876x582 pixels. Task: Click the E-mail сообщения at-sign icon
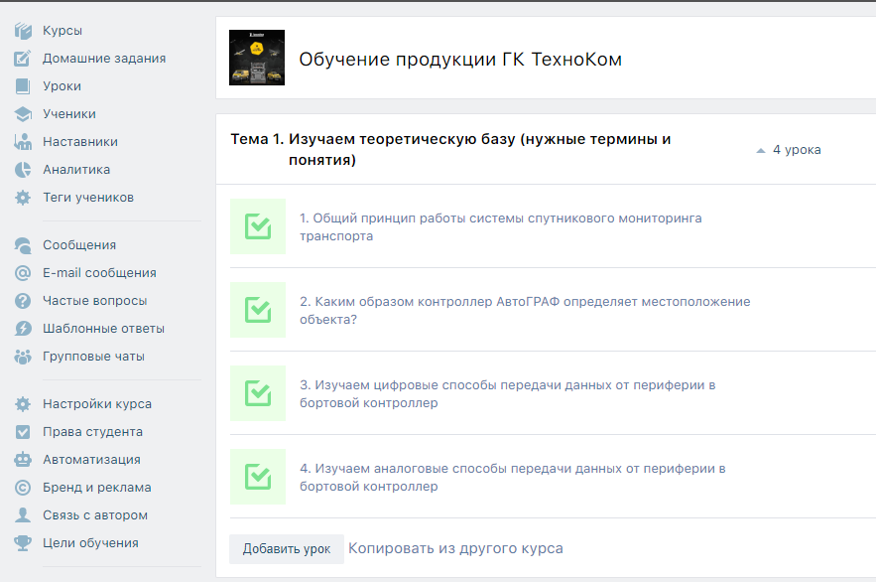23,273
